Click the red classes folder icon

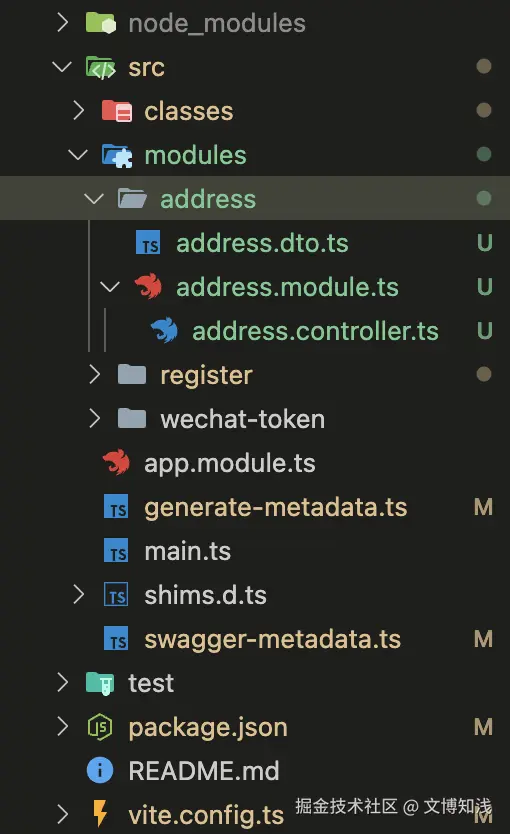point(117,111)
